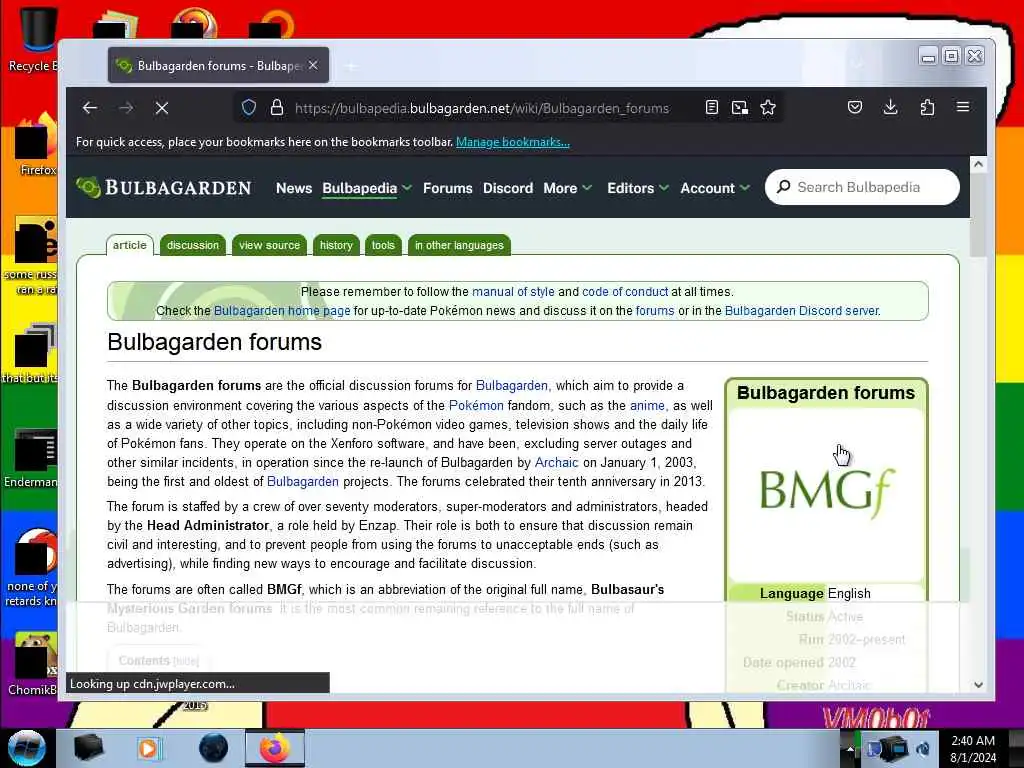Click the page scrollbar up arrow
Screen dimensions: 1024x768
(978, 164)
